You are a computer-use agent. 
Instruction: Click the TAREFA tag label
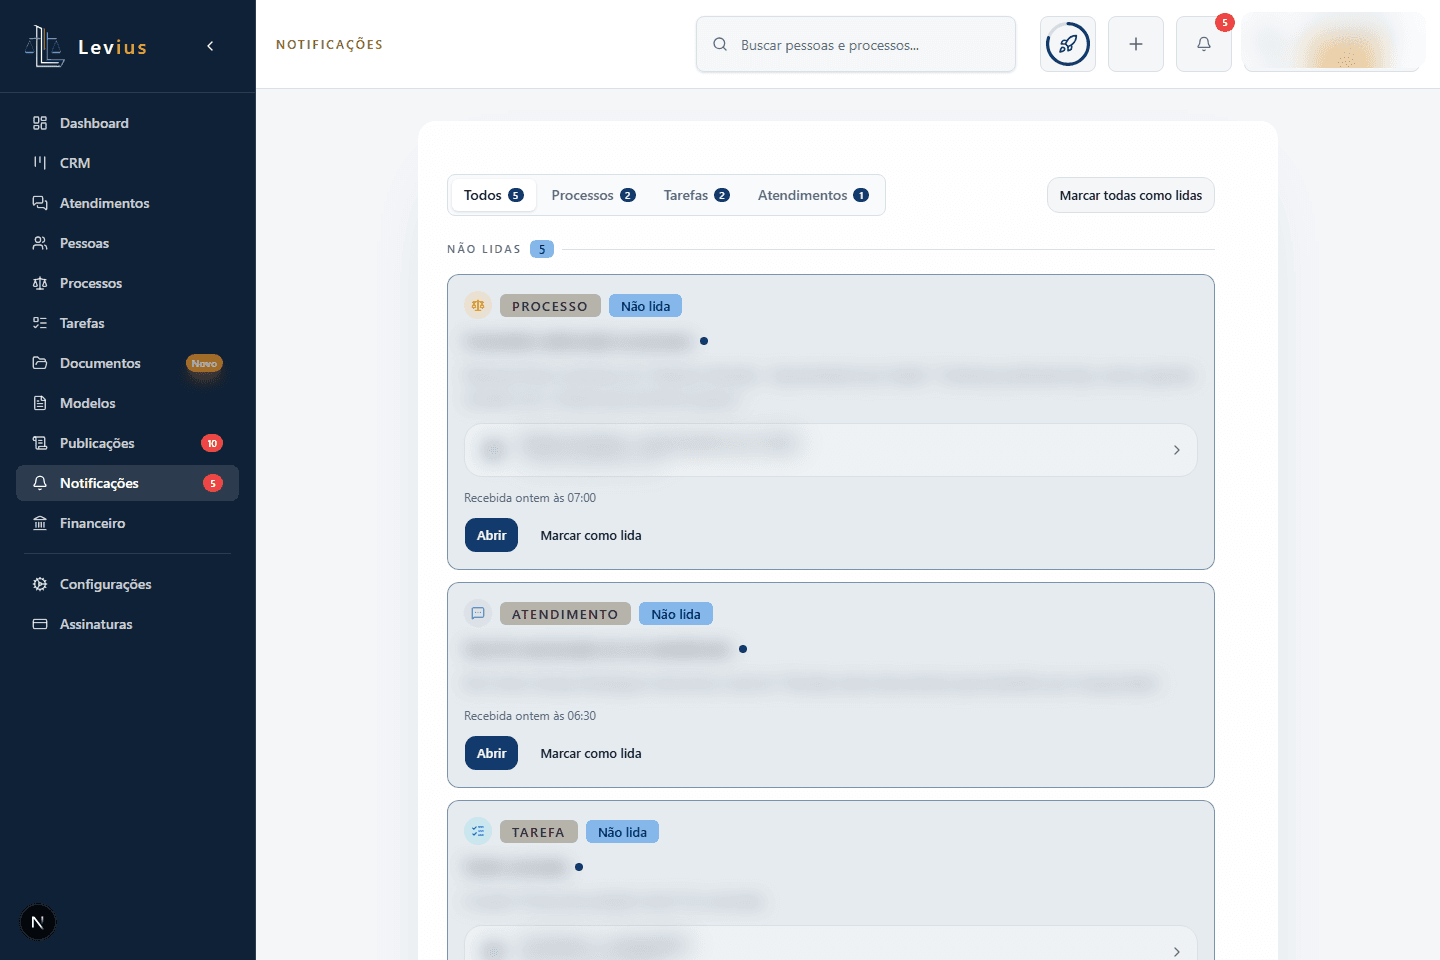pyautogui.click(x=538, y=832)
